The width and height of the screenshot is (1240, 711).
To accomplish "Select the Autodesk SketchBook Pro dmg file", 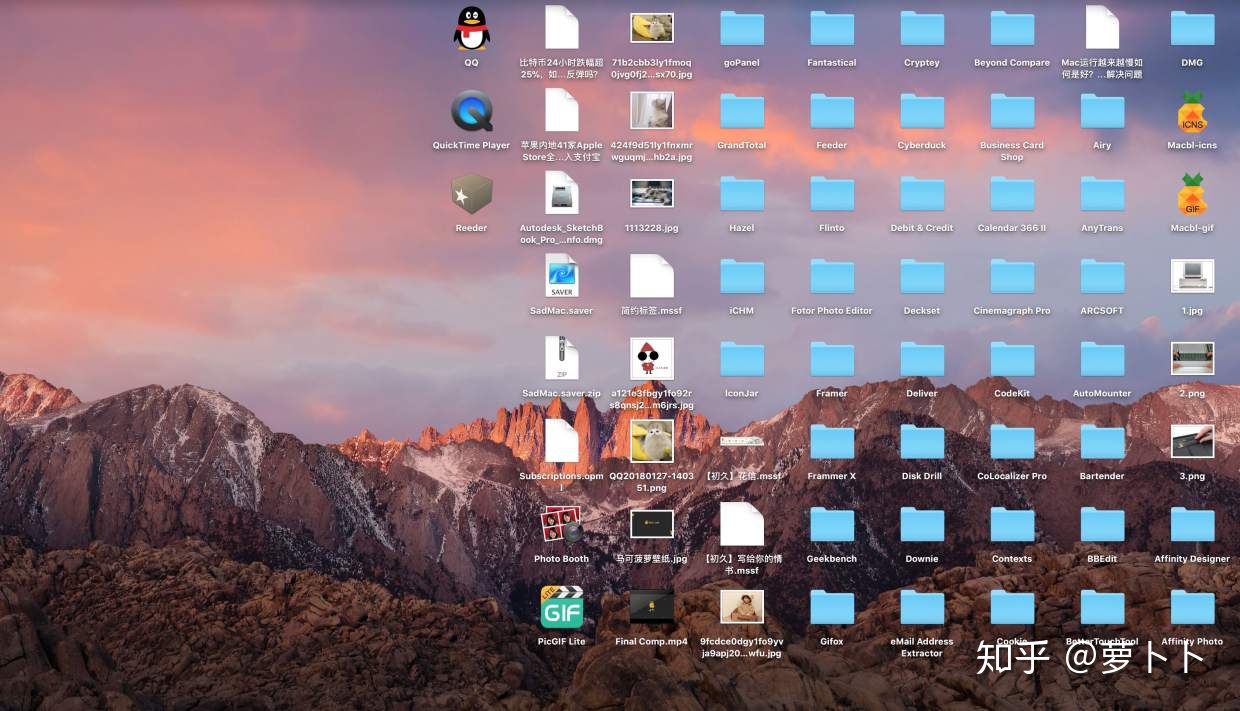I will 562,193.
